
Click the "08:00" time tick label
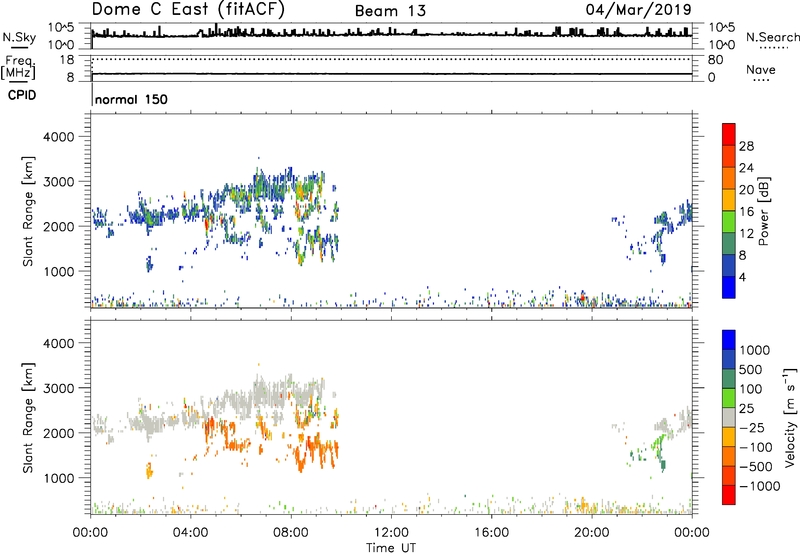tap(291, 533)
